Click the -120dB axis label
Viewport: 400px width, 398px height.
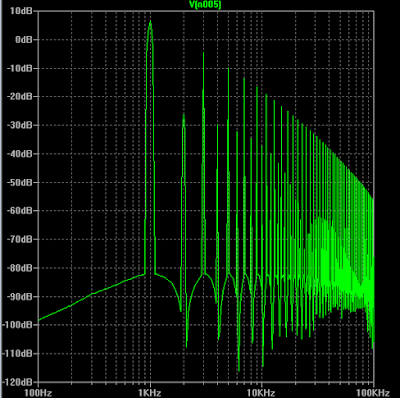17,382
